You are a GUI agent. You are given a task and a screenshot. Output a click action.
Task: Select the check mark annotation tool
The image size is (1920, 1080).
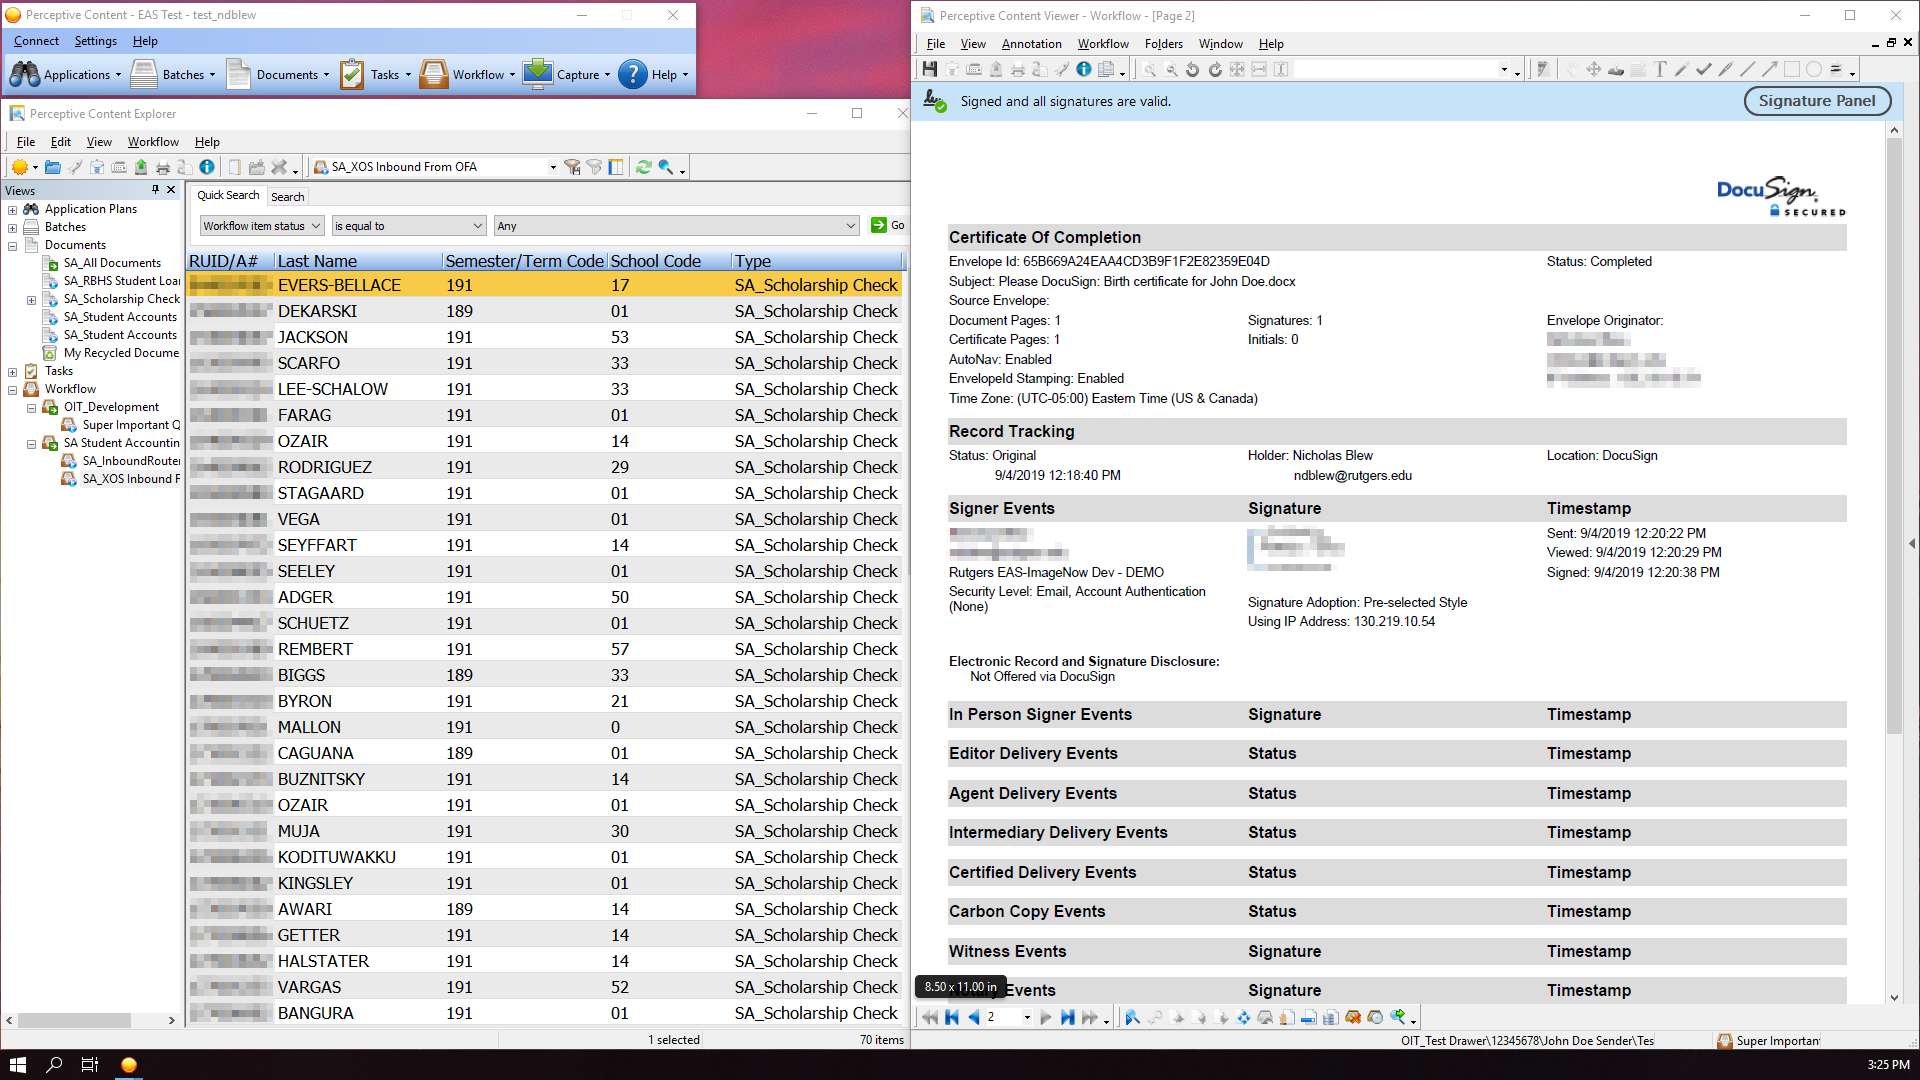[x=1703, y=69]
